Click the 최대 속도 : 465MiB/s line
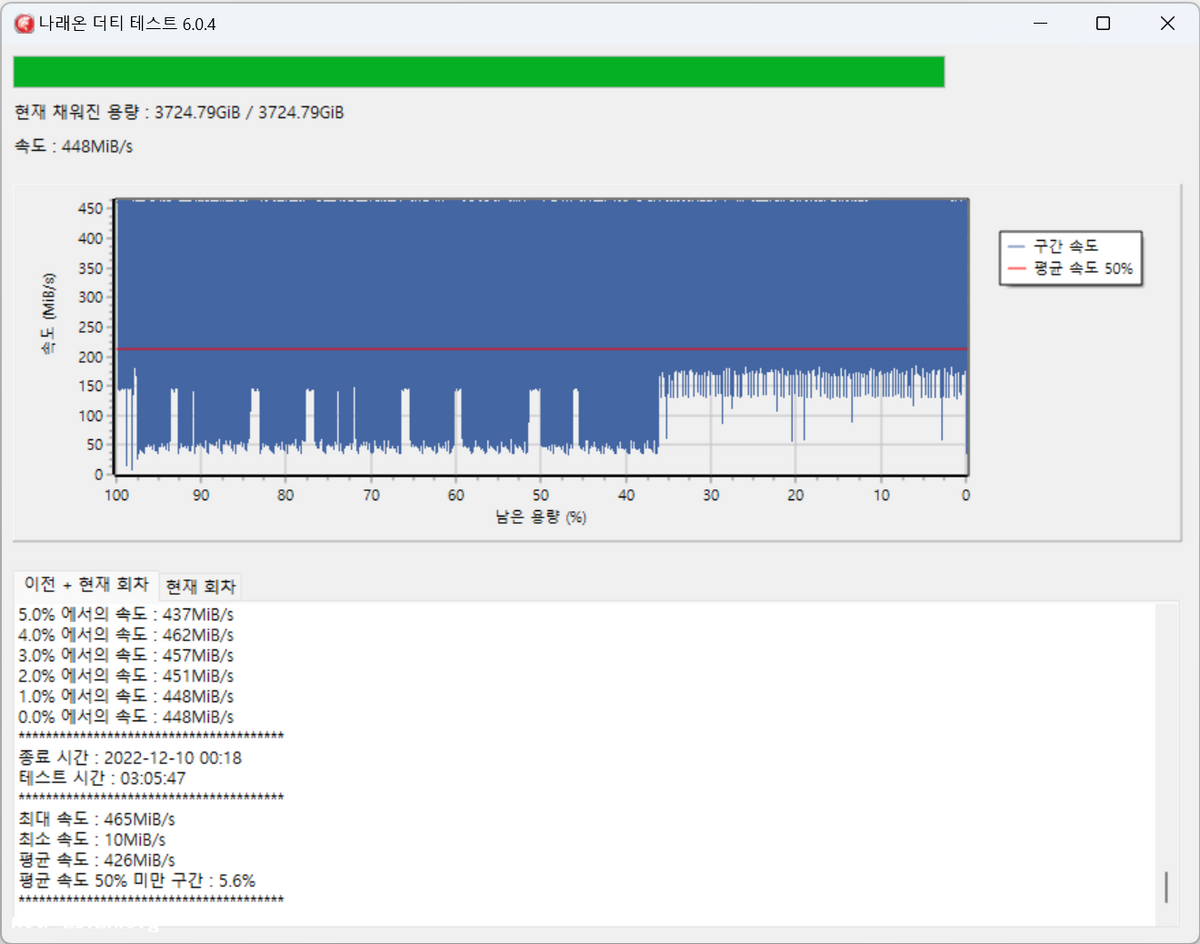Image resolution: width=1200 pixels, height=944 pixels. [96, 819]
